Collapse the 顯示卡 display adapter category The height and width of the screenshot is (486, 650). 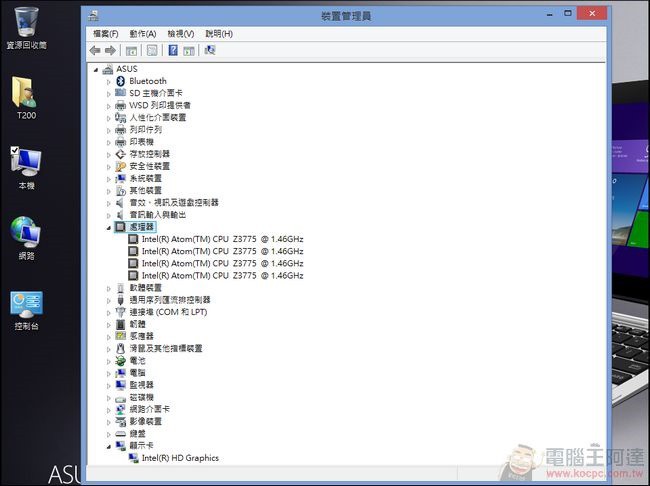click(109, 446)
